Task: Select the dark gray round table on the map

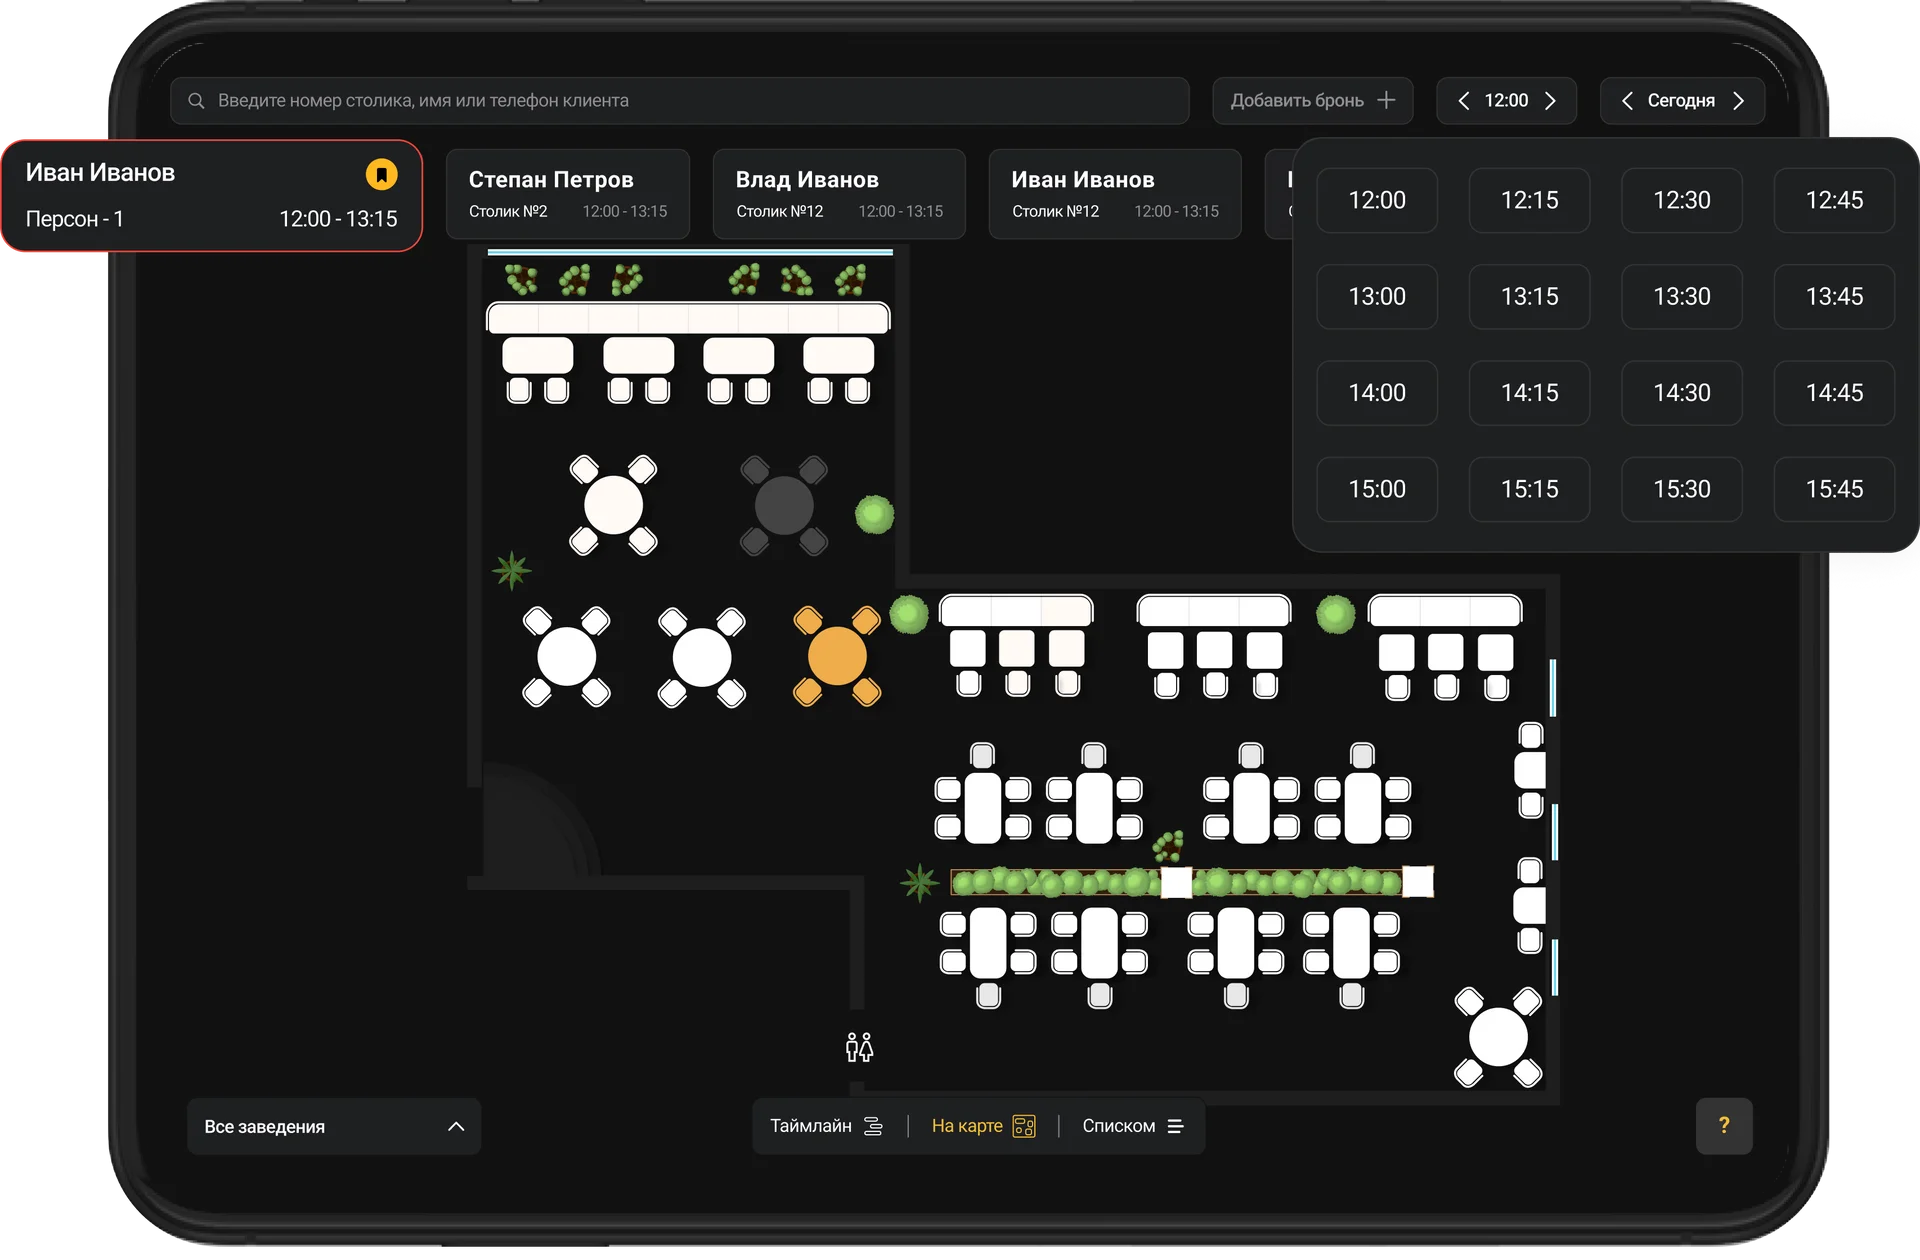Action: (784, 505)
